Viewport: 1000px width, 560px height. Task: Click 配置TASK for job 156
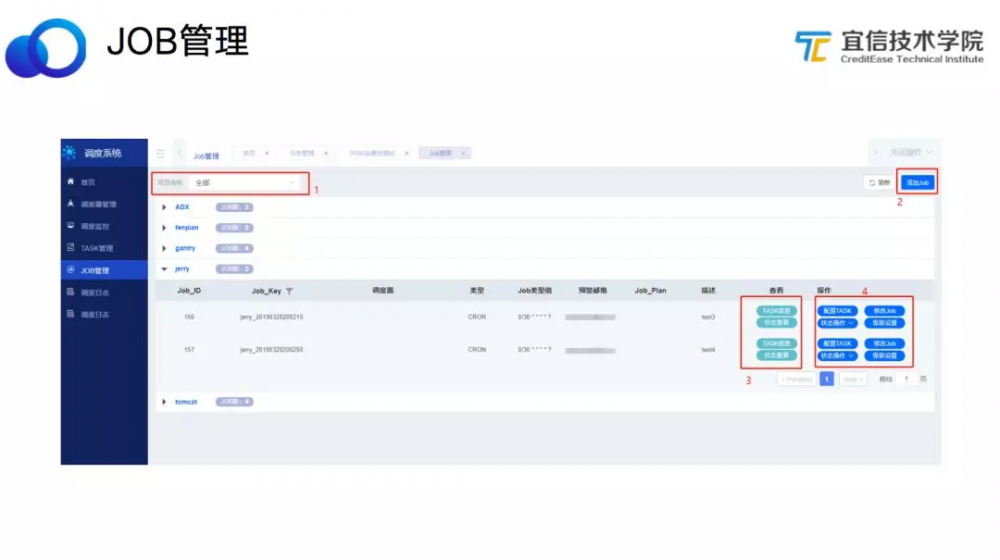(837, 311)
